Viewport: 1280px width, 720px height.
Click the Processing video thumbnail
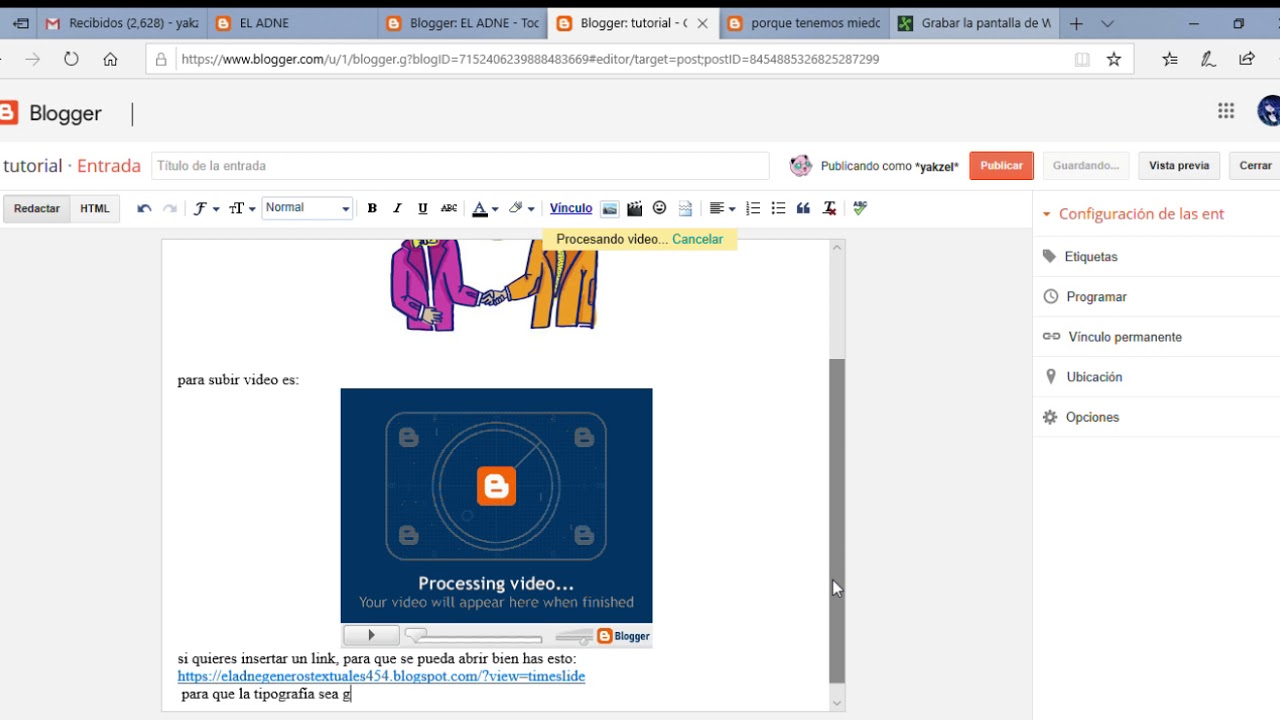(496, 506)
